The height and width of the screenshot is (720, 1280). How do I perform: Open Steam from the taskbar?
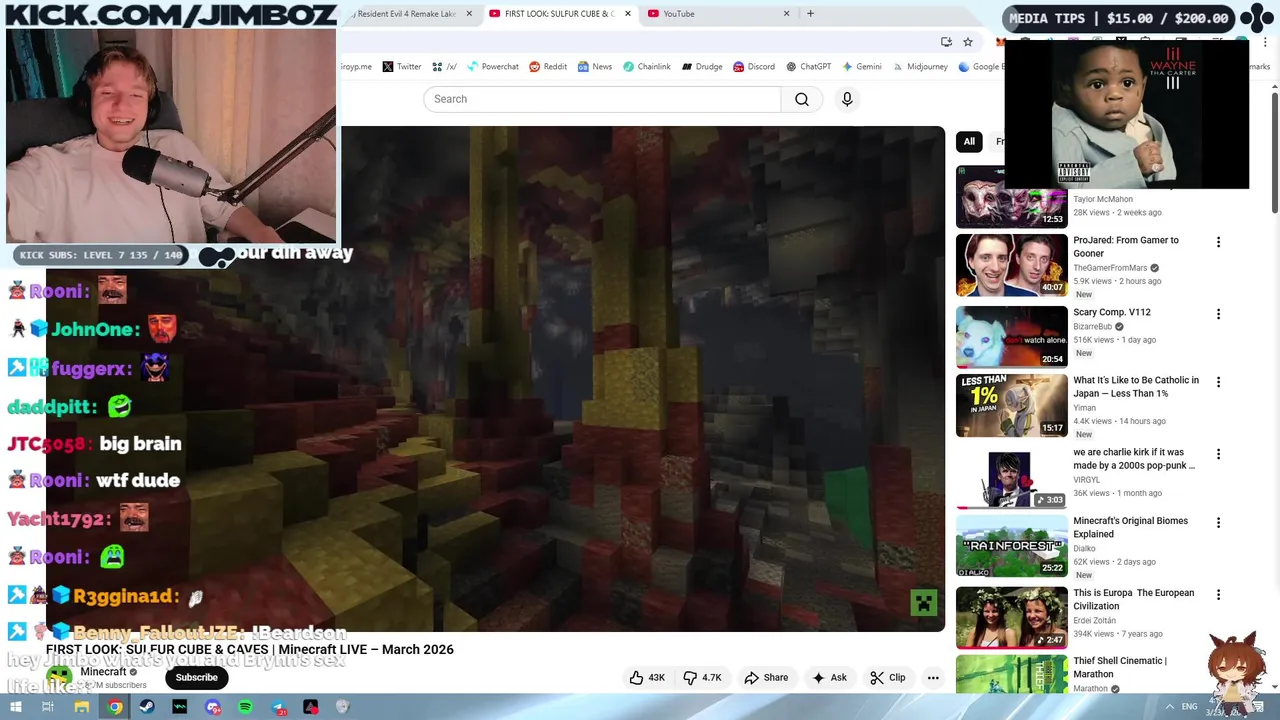point(147,707)
